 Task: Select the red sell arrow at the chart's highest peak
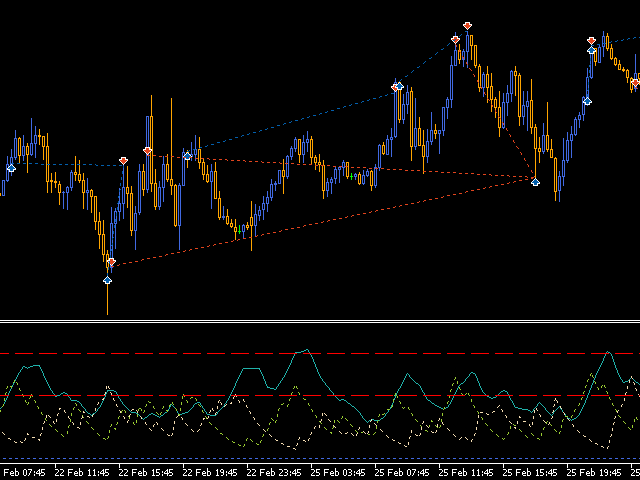pyautogui.click(x=467, y=26)
